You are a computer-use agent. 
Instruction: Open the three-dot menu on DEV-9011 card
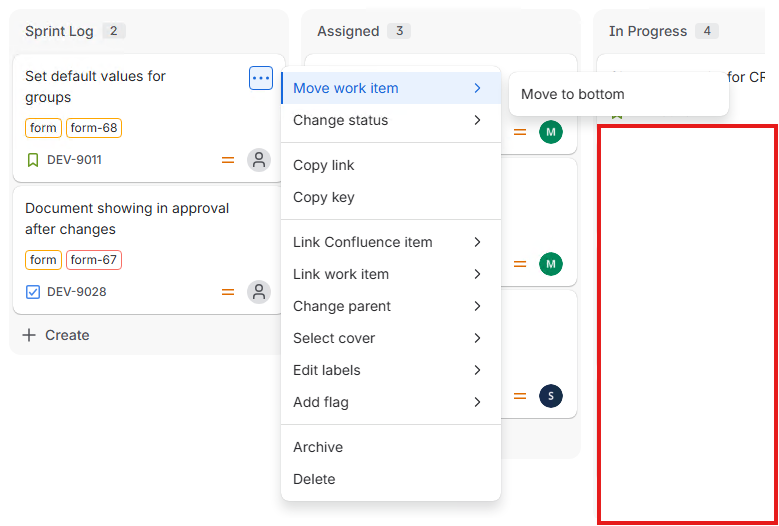click(x=261, y=78)
